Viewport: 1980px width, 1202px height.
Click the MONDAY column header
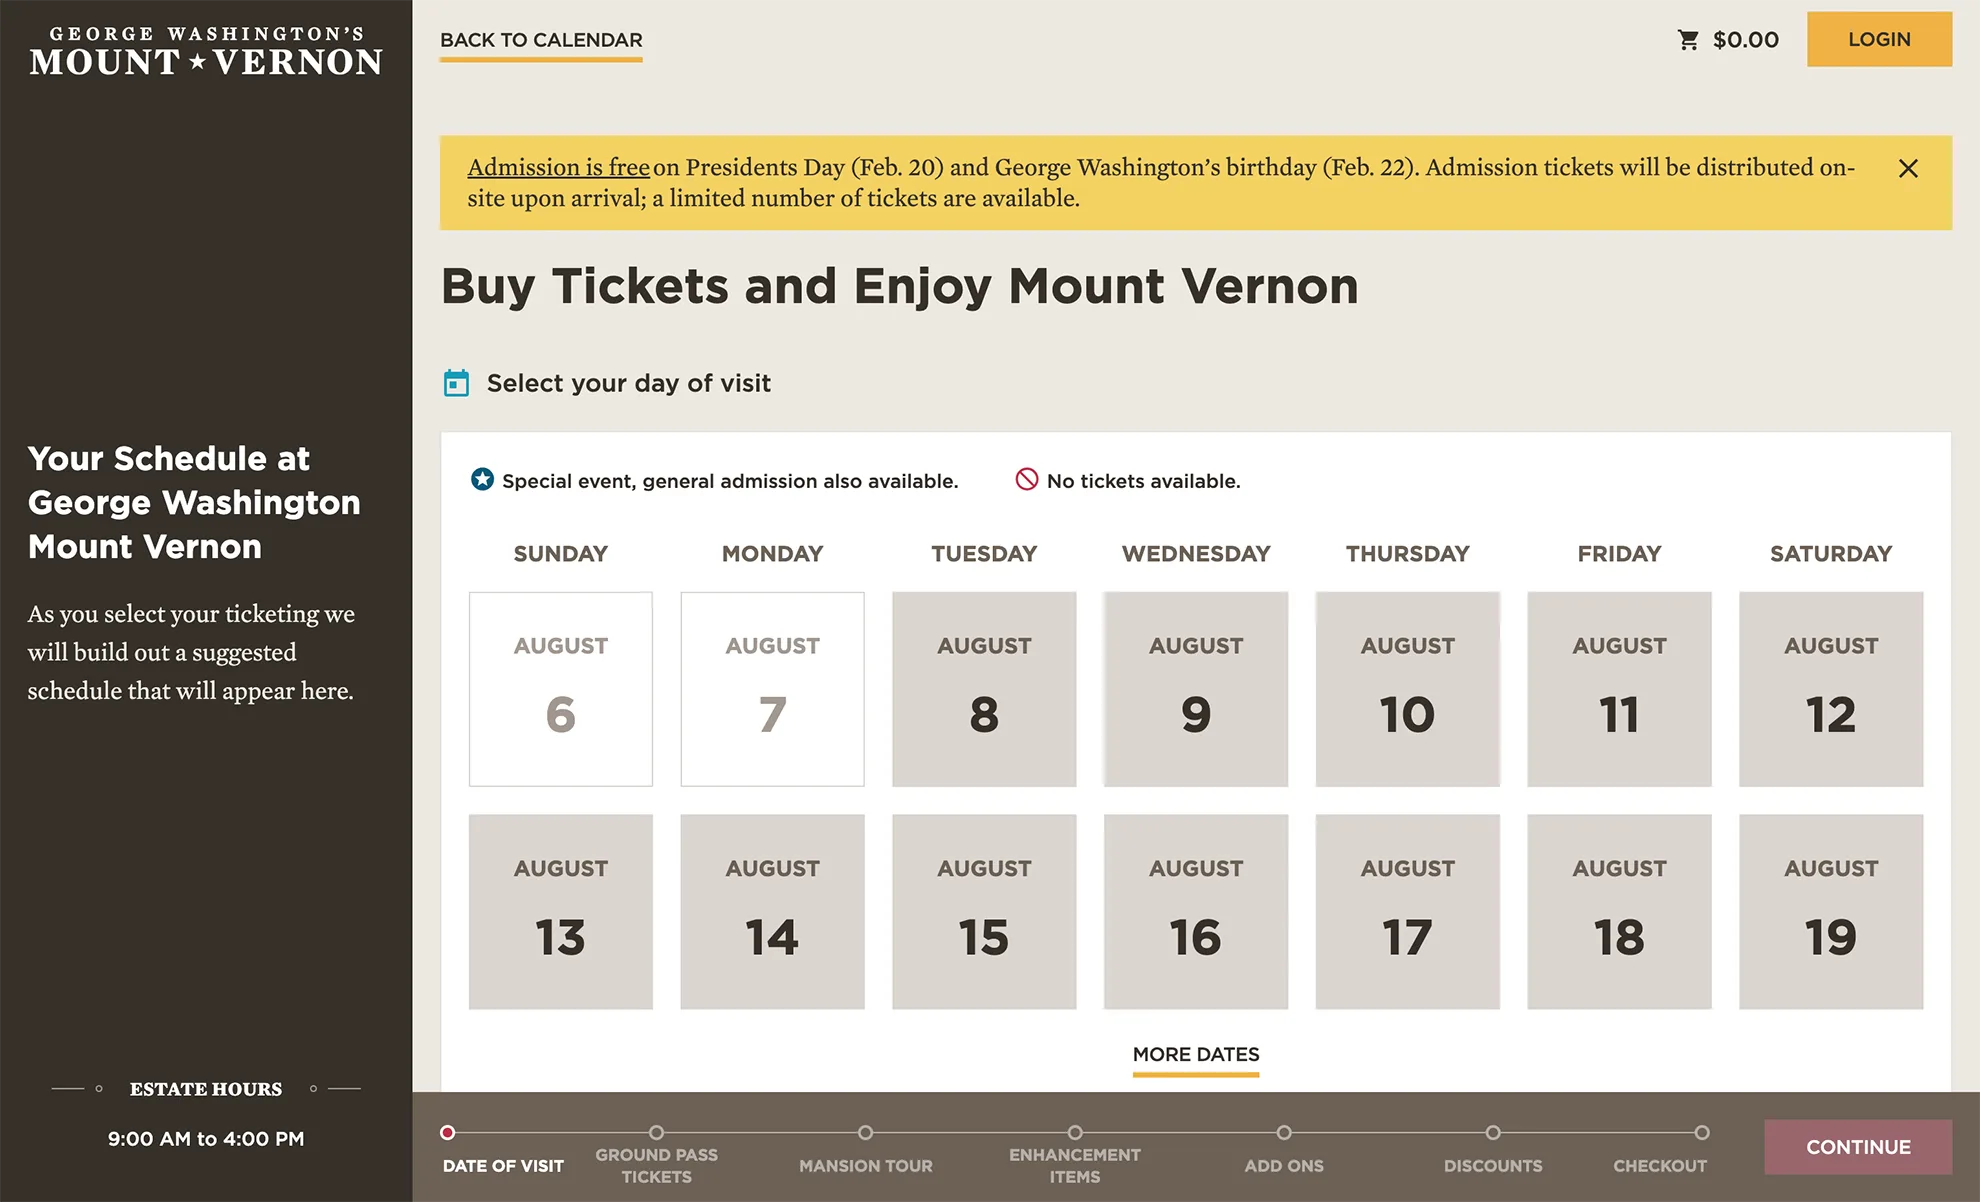pyautogui.click(x=773, y=554)
